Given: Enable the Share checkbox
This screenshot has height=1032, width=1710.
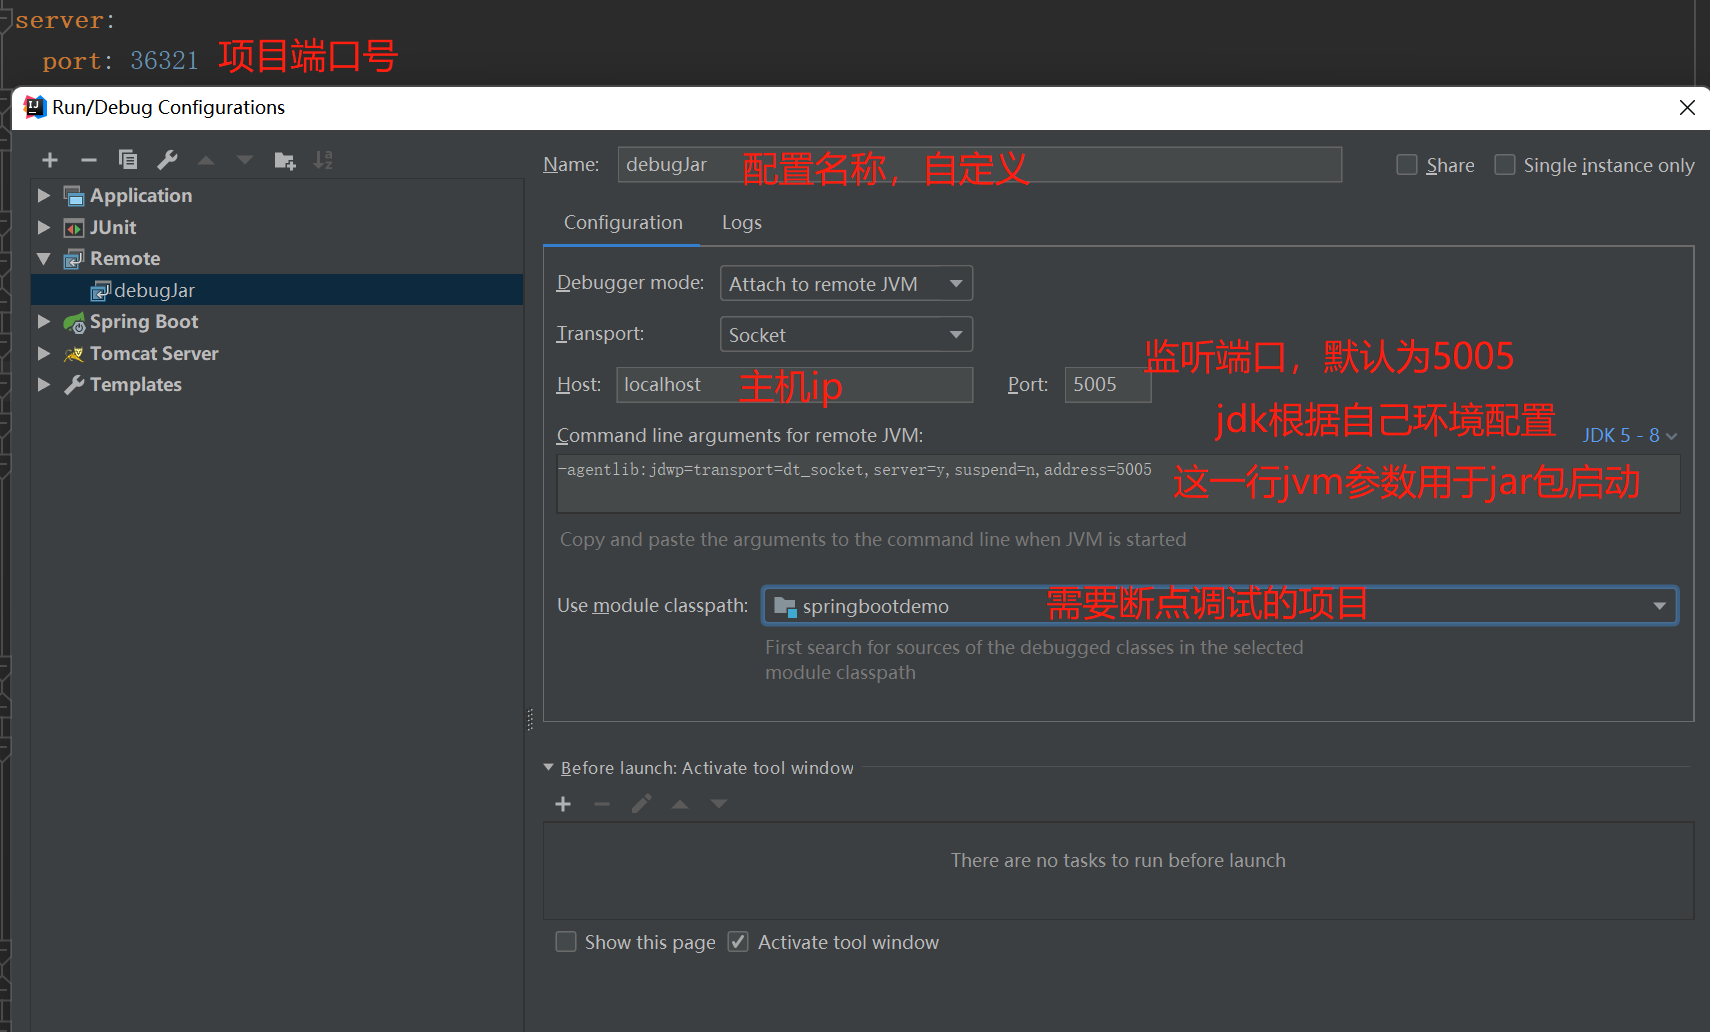Looking at the screenshot, I should point(1406,164).
